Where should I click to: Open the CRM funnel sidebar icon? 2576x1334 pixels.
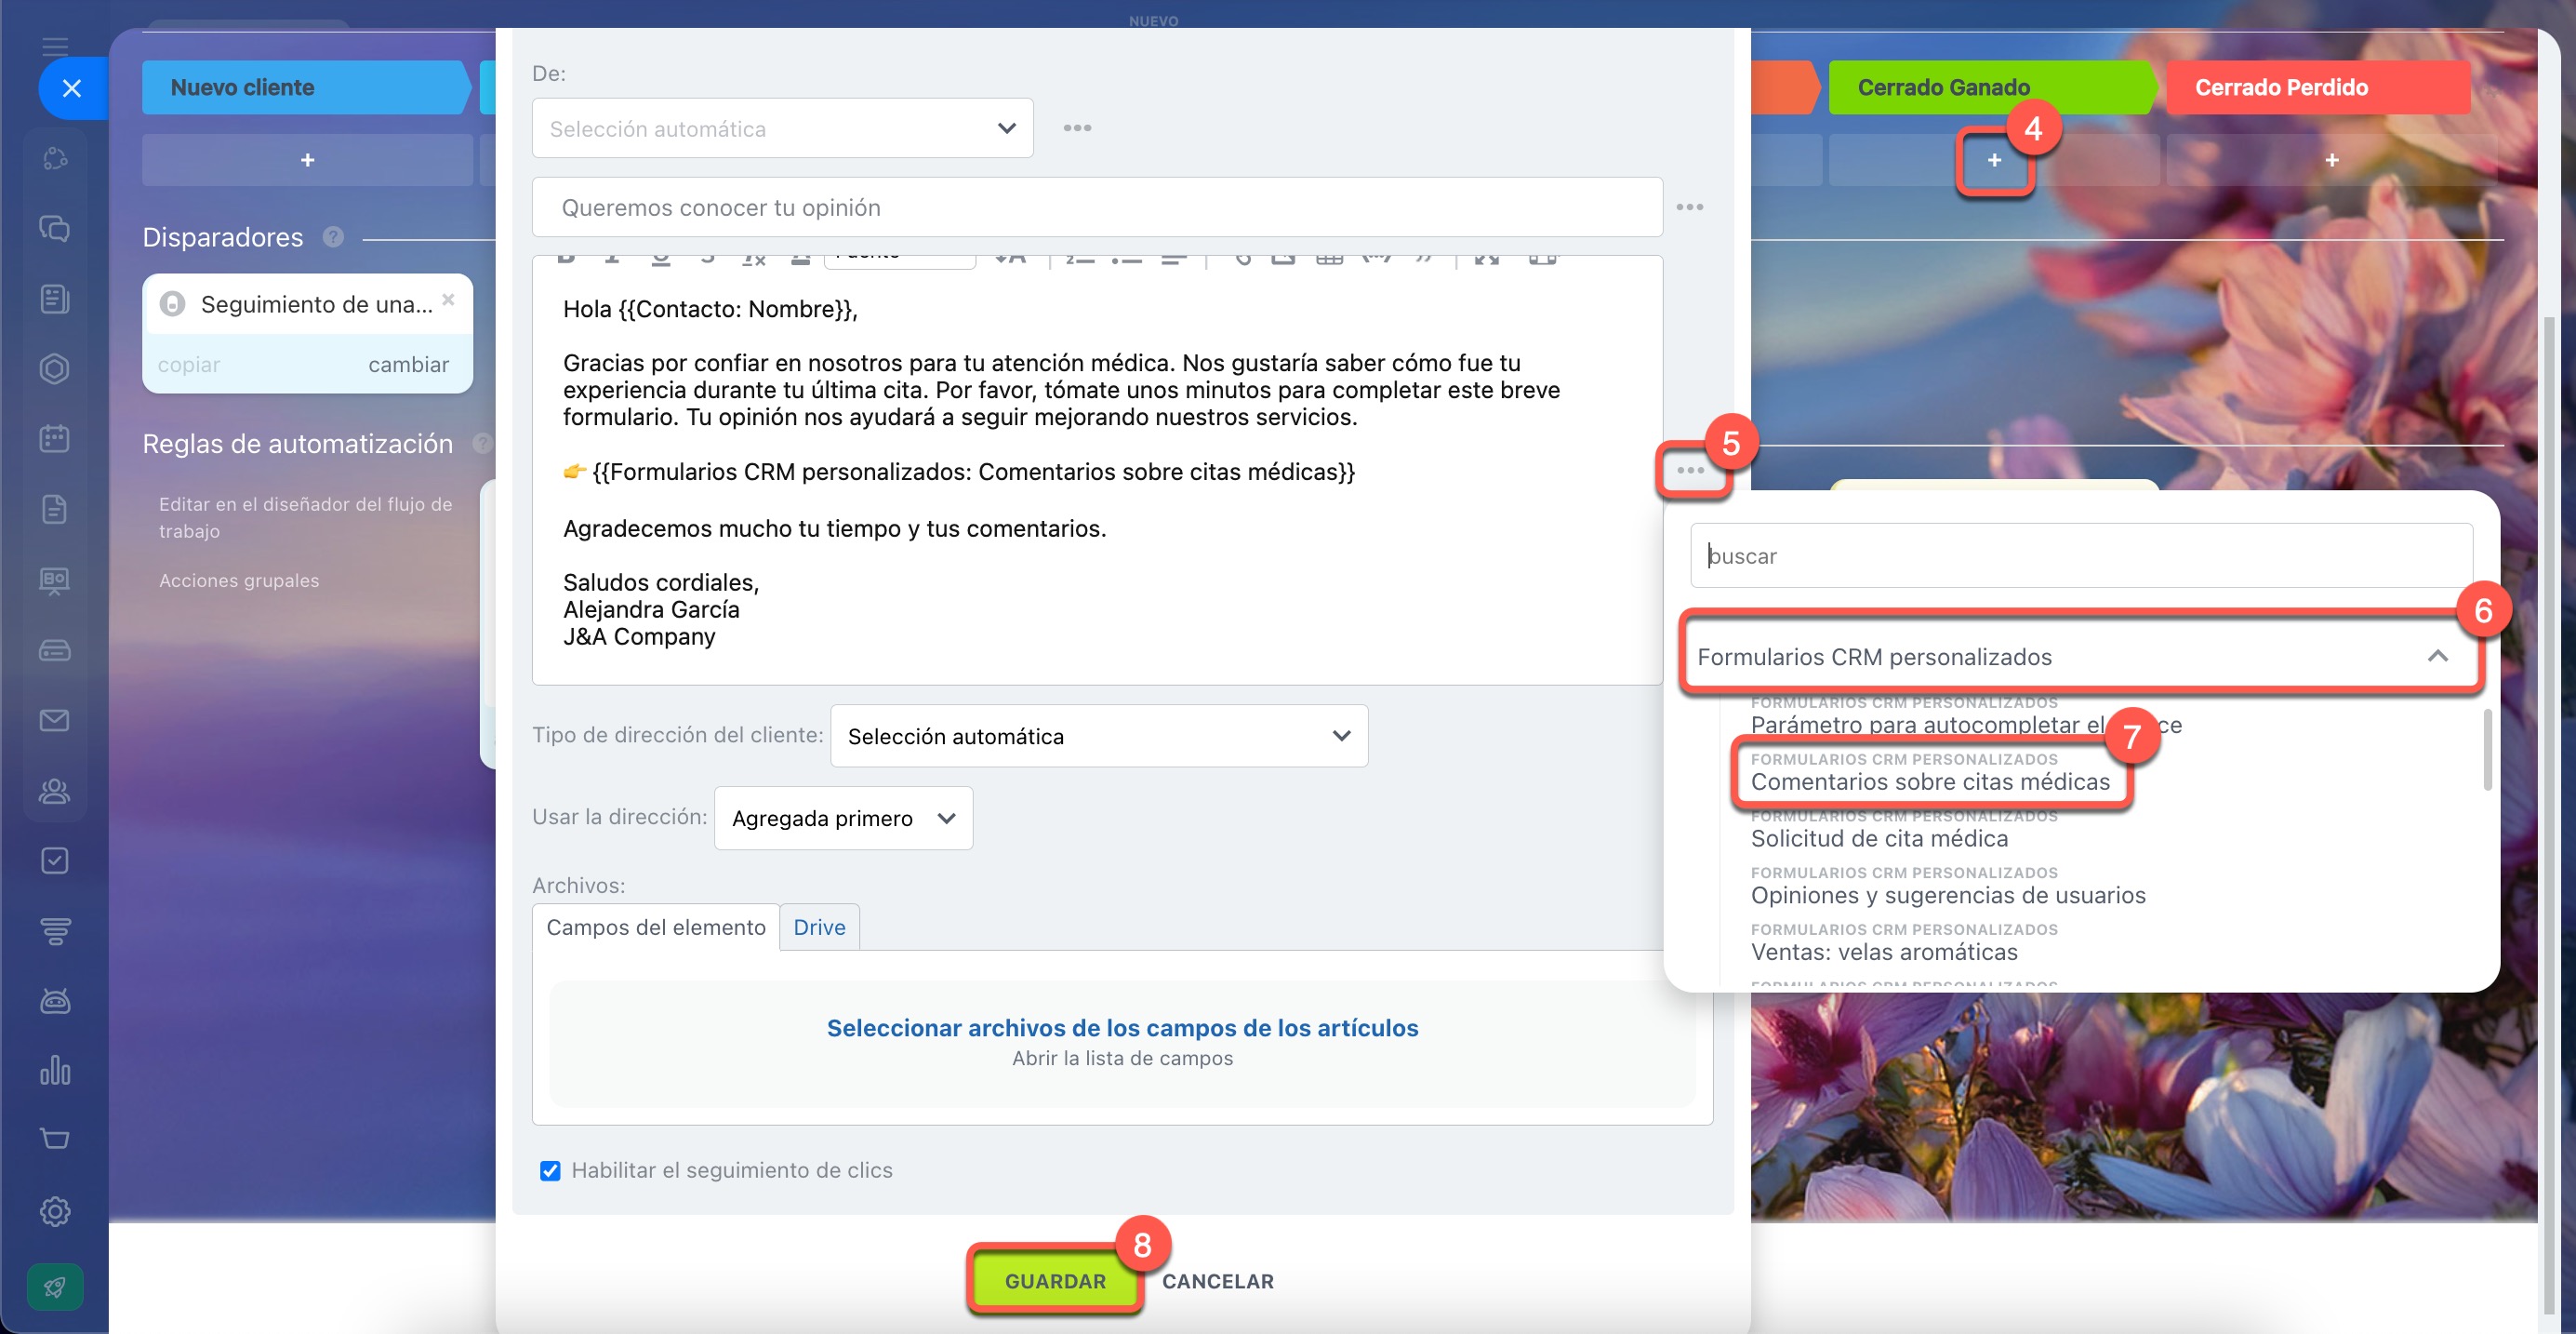pyautogui.click(x=55, y=931)
